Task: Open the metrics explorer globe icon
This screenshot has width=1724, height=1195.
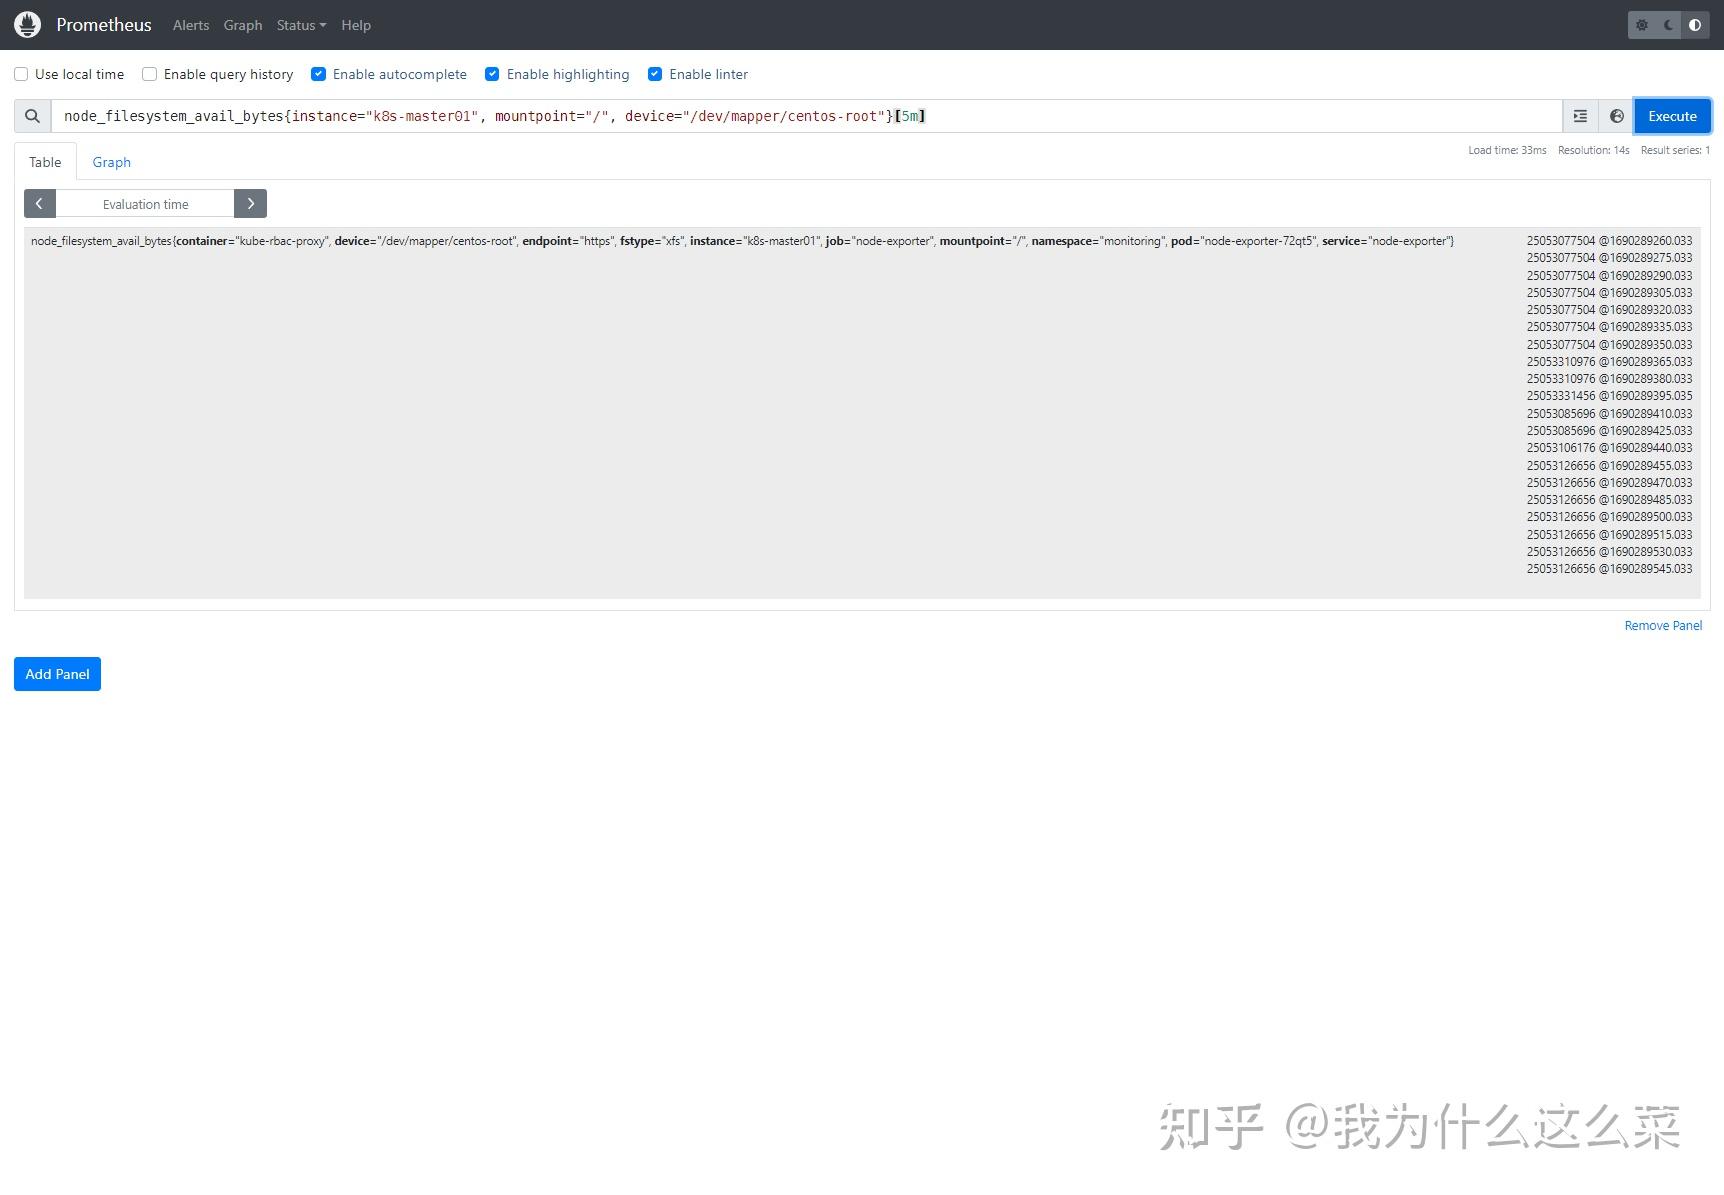Action: pyautogui.click(x=1616, y=116)
